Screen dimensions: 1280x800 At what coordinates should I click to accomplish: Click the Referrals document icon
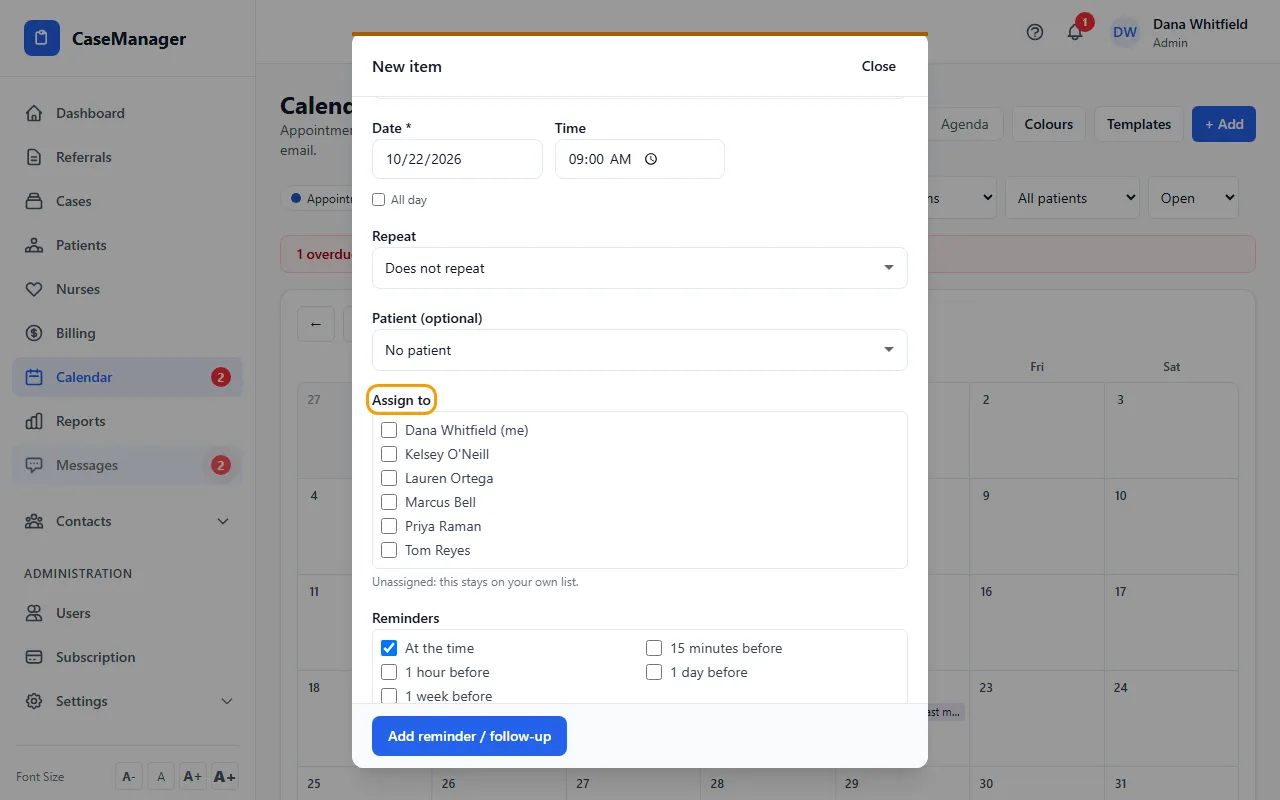[x=34, y=157]
